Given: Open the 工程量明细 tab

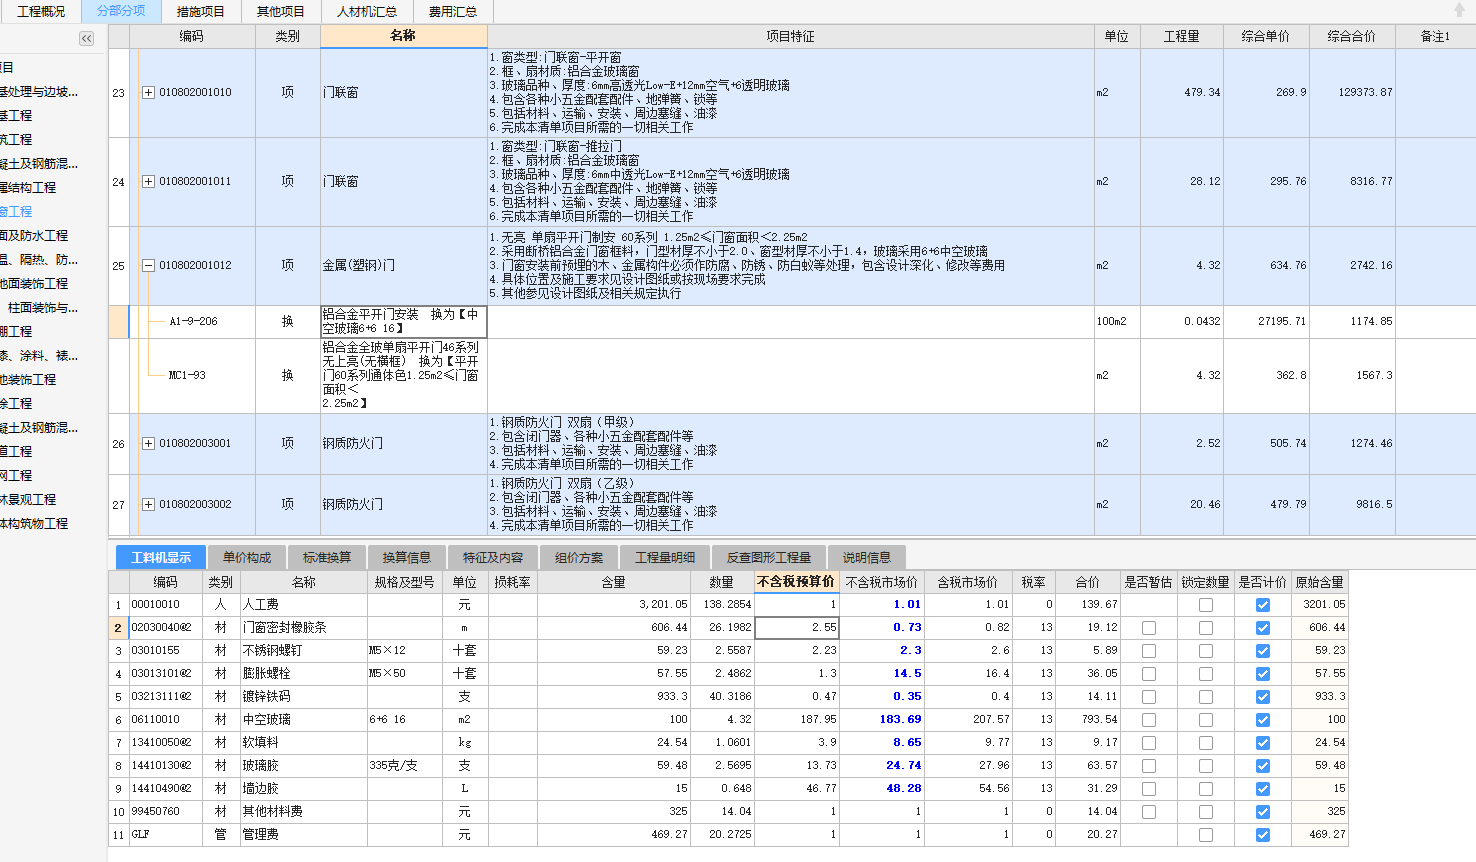Looking at the screenshot, I should pos(665,557).
